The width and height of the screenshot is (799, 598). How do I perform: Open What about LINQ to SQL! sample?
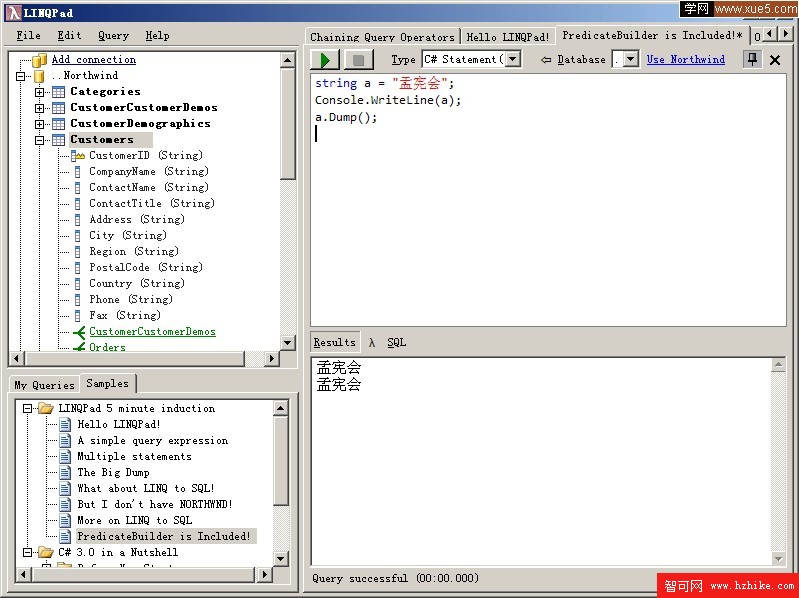click(146, 489)
